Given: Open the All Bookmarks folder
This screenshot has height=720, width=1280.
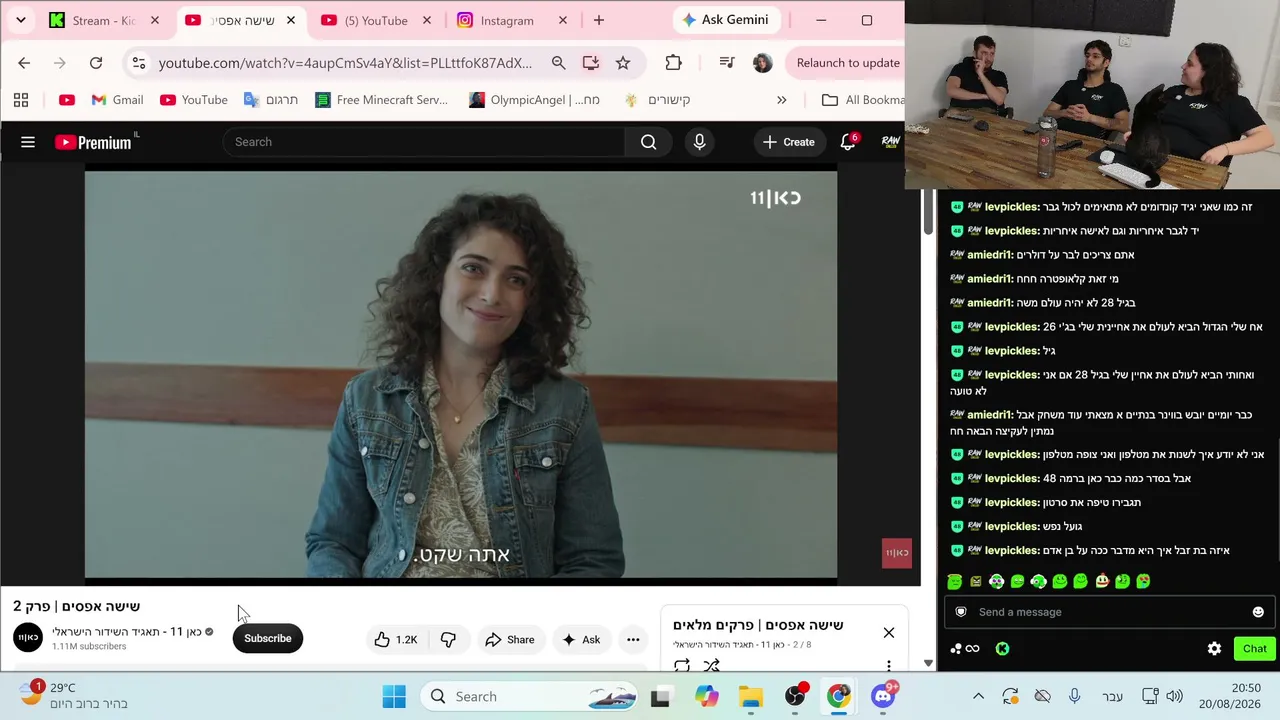Looking at the screenshot, I should coord(862,100).
